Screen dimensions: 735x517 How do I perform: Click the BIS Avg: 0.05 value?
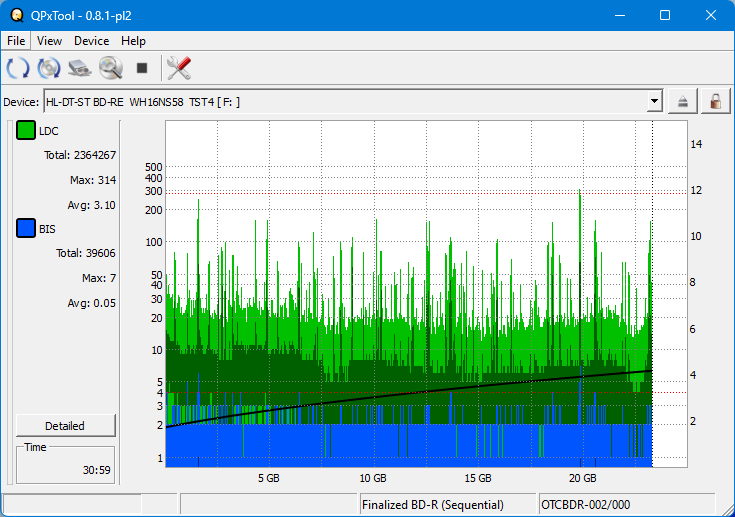coord(92,303)
